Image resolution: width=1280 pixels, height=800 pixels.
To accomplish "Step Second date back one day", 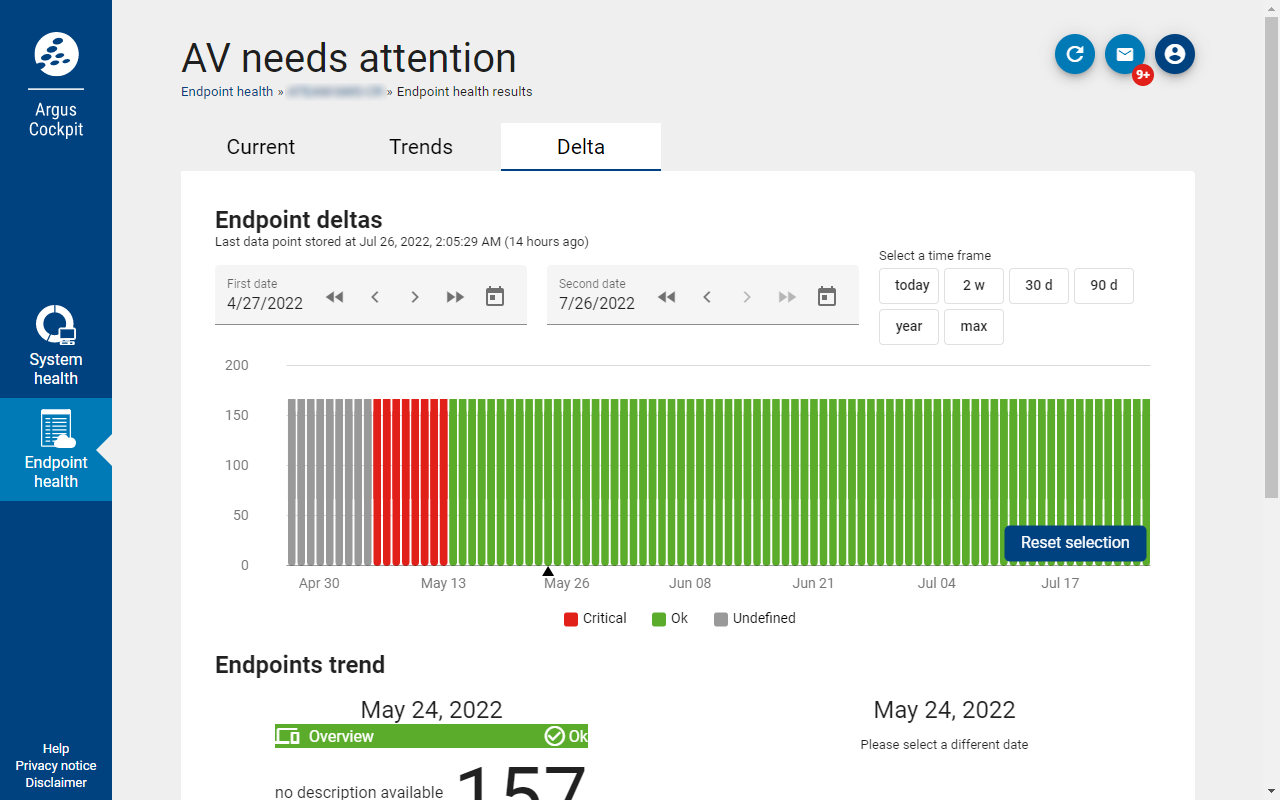I will tap(707, 297).
